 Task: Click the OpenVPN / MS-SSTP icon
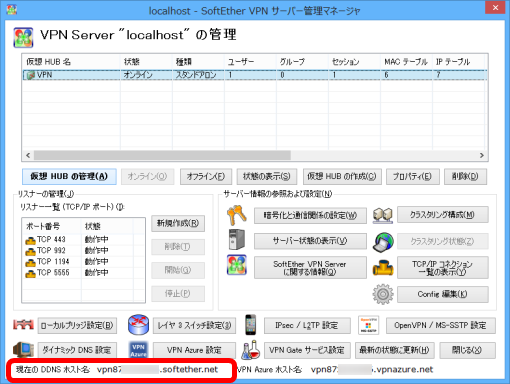pyautogui.click(x=368, y=325)
